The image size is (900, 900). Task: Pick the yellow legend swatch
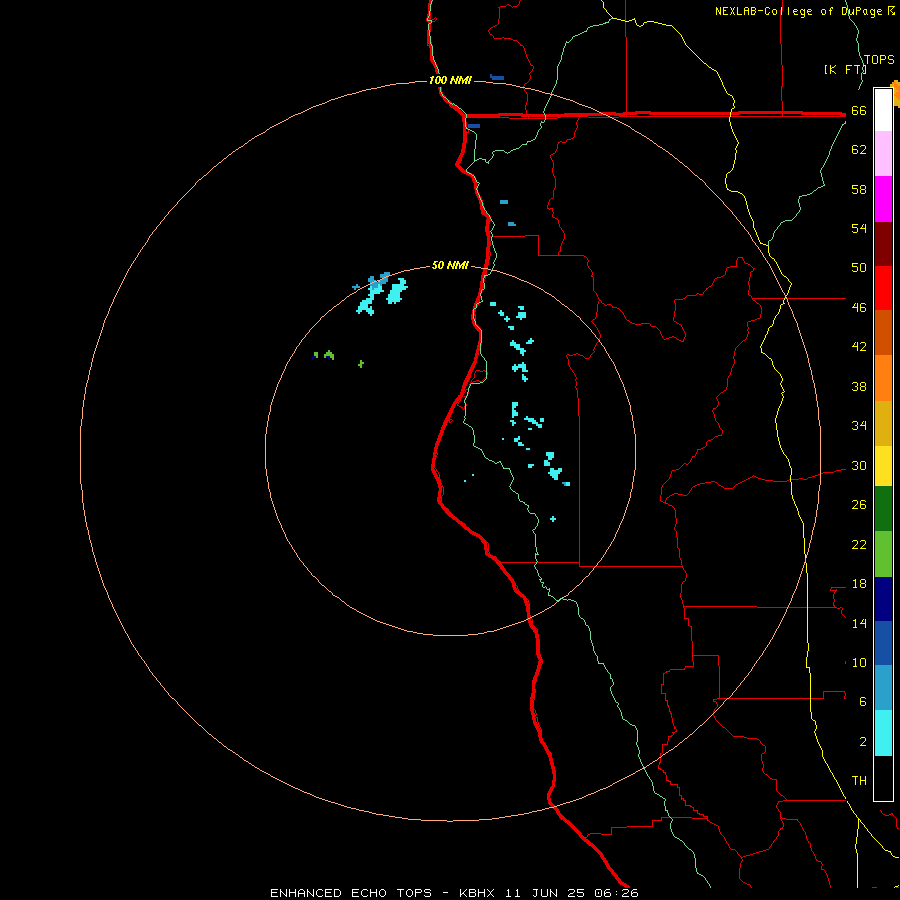[x=883, y=466]
